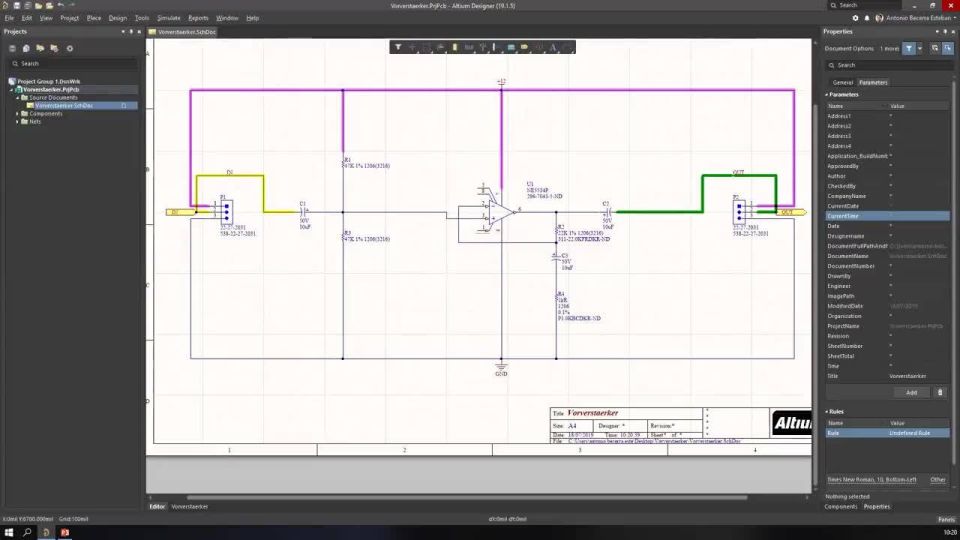Viewport: 960px width, 540px height.
Task: Click the horizontal scrollbar below the schematic
Action: coord(467,498)
